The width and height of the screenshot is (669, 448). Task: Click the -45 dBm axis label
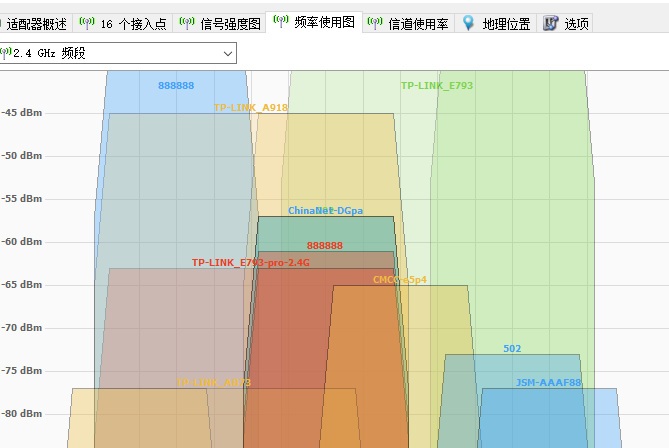point(22,113)
